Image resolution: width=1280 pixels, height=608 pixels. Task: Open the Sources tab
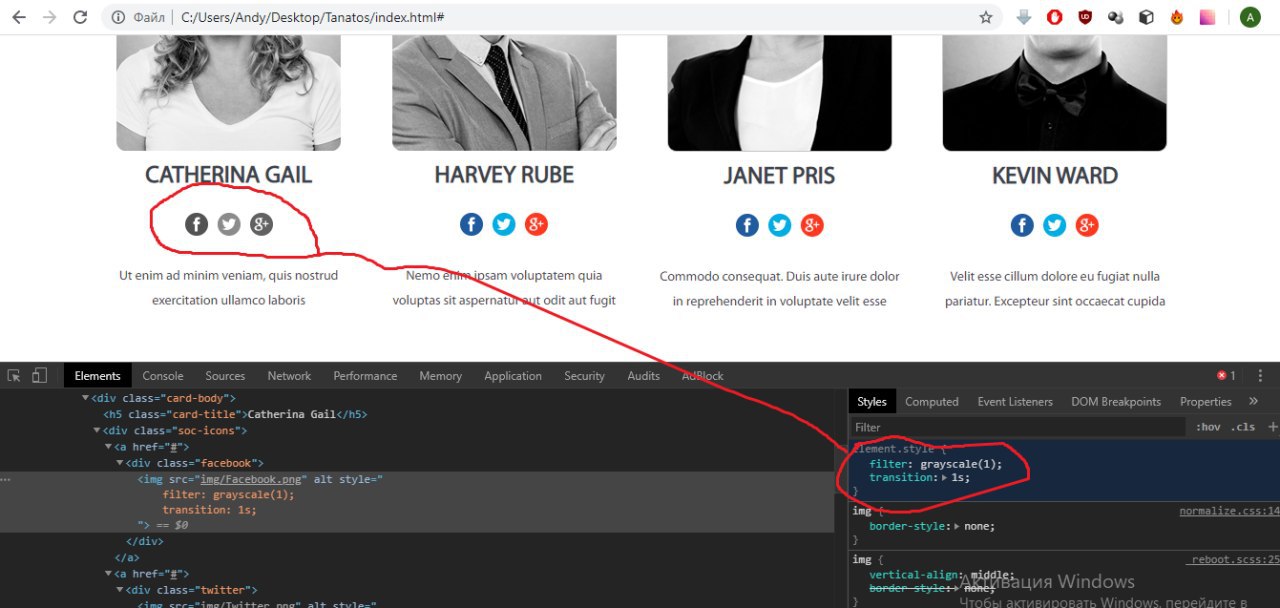click(x=225, y=376)
